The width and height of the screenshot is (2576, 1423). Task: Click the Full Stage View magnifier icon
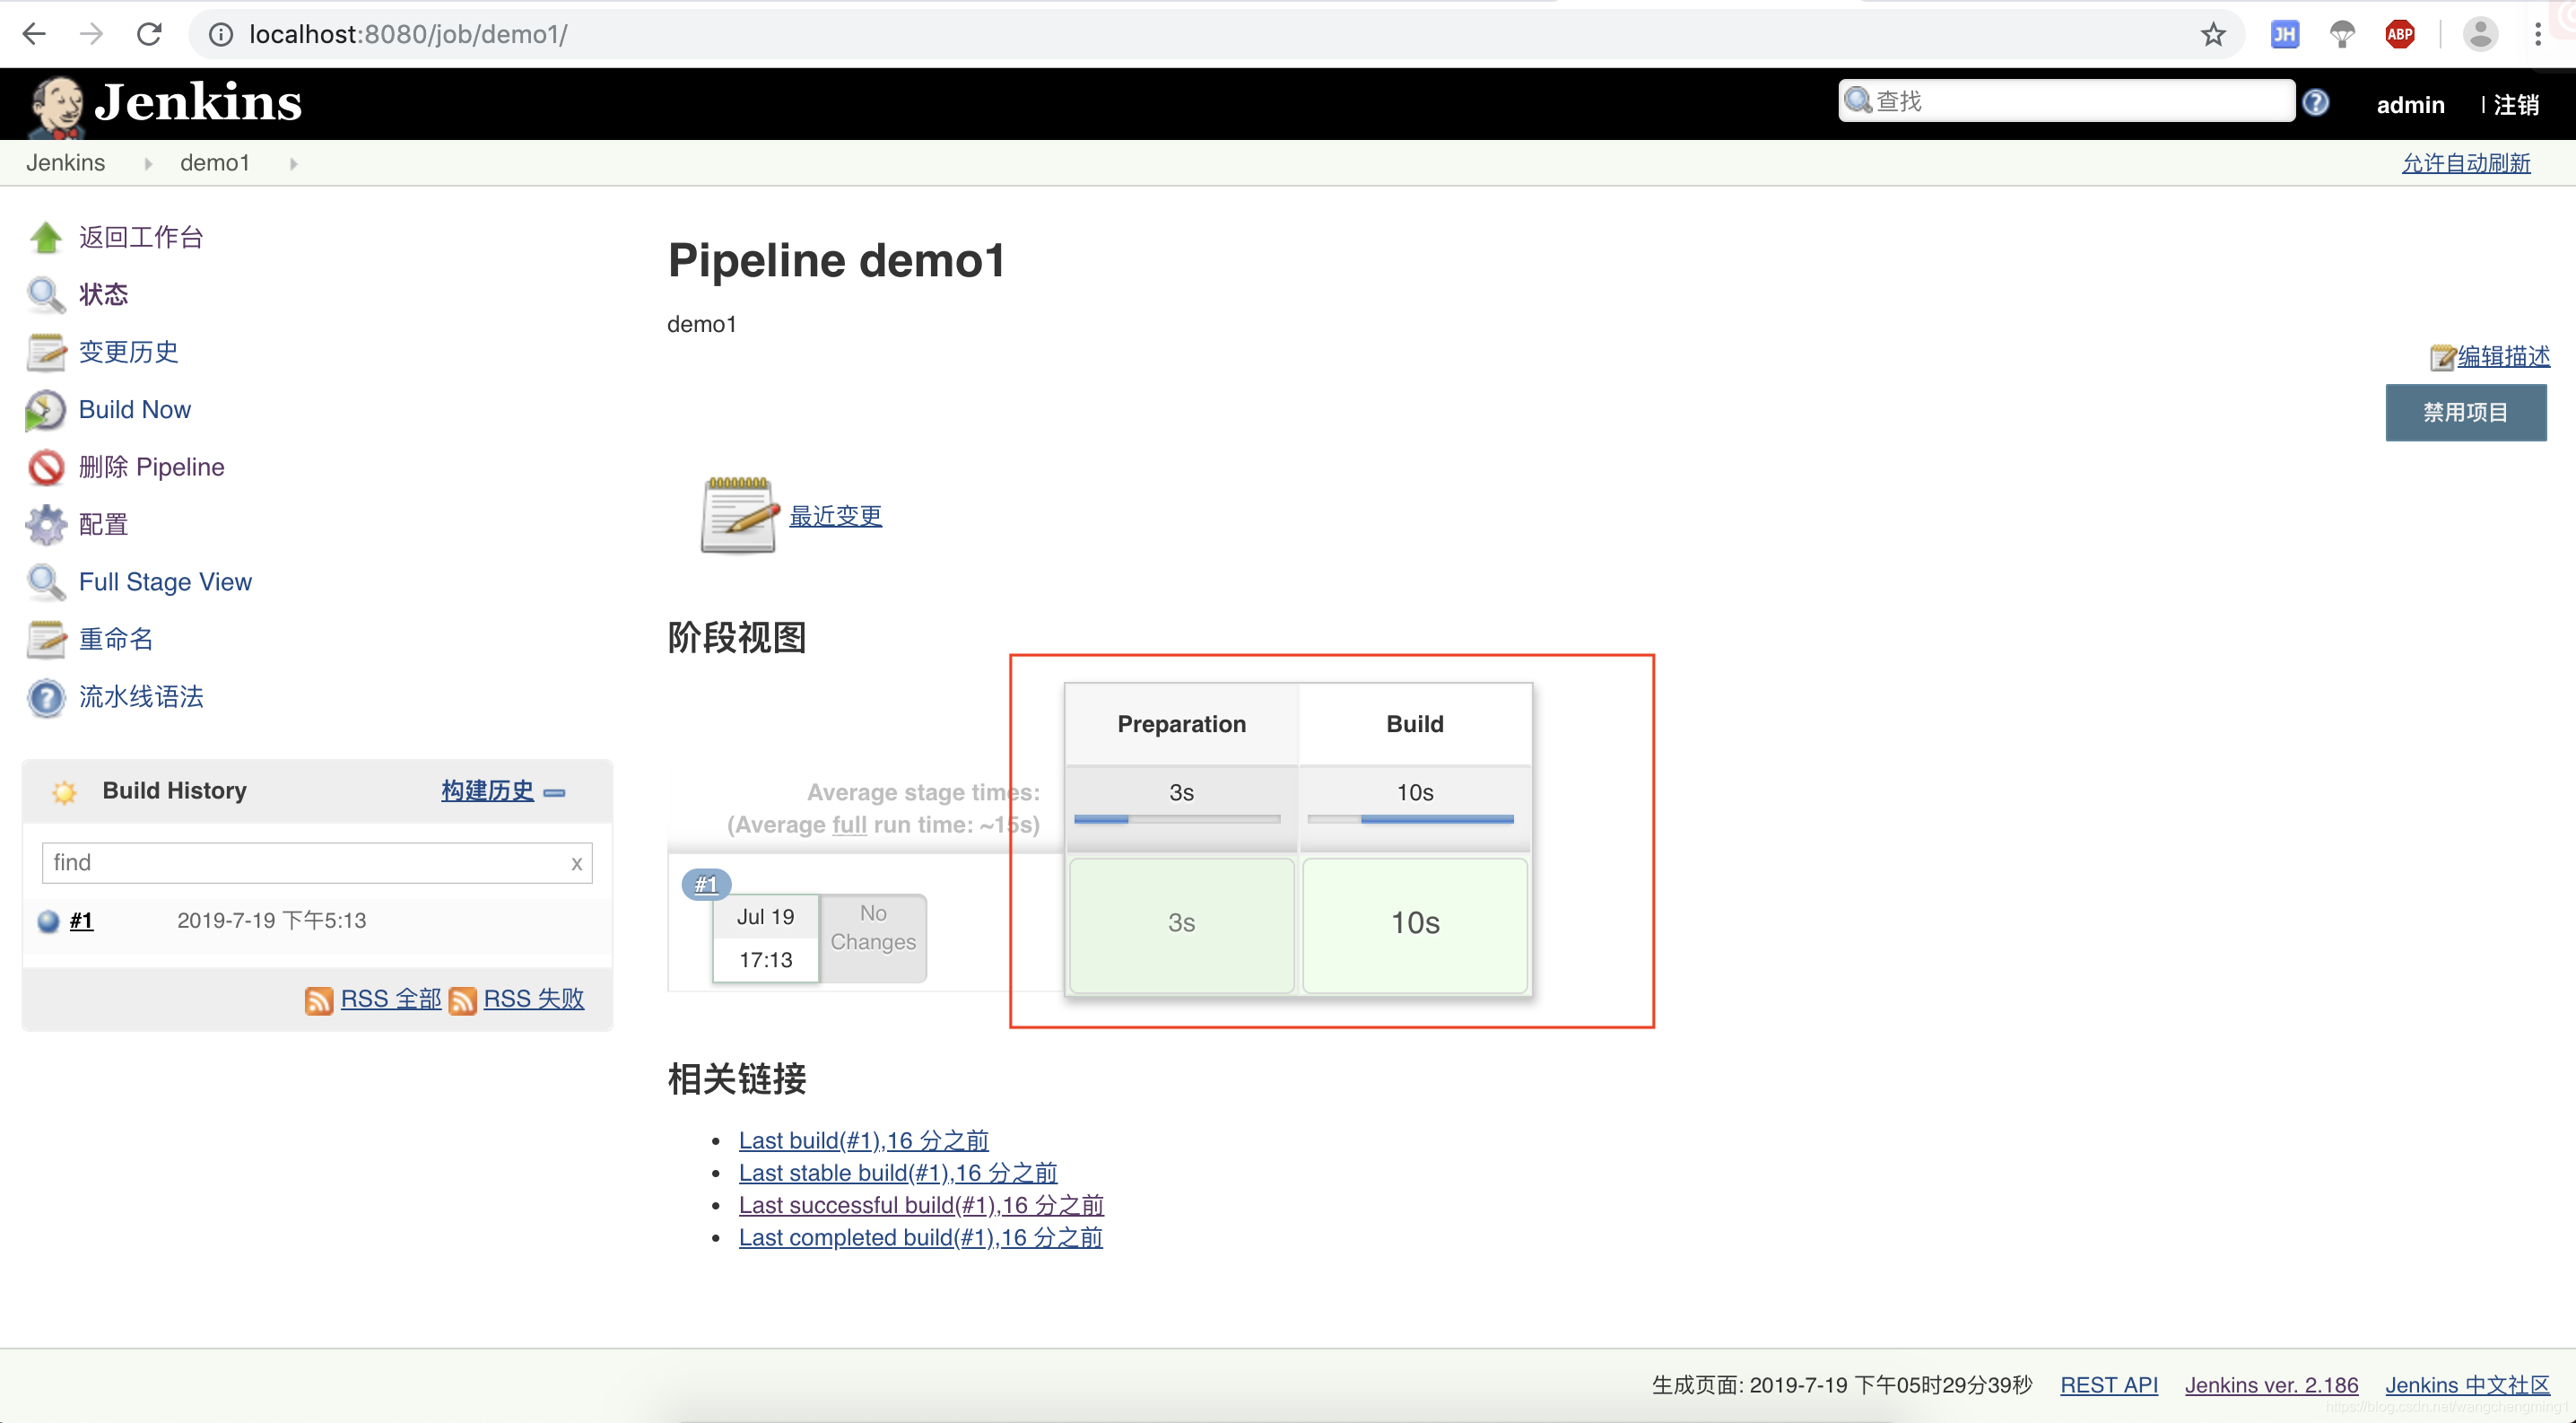click(x=45, y=582)
